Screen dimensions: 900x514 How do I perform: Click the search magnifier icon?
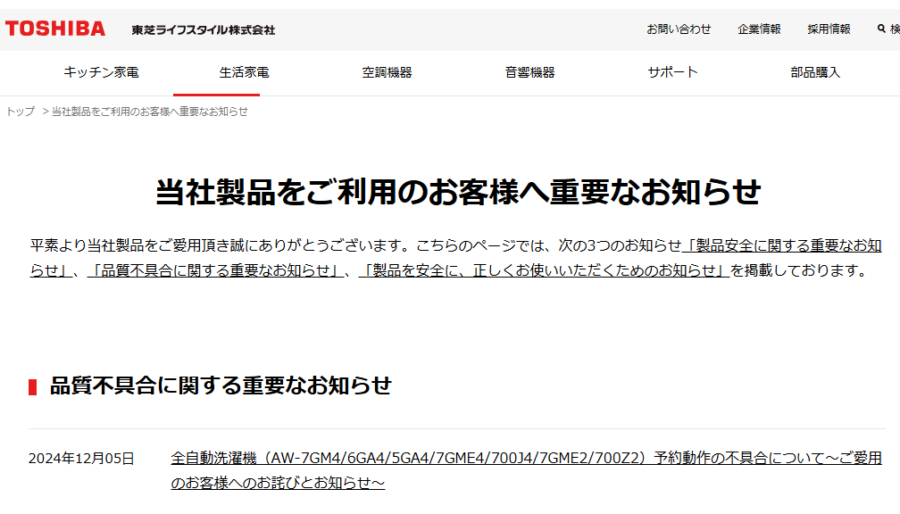(x=881, y=29)
